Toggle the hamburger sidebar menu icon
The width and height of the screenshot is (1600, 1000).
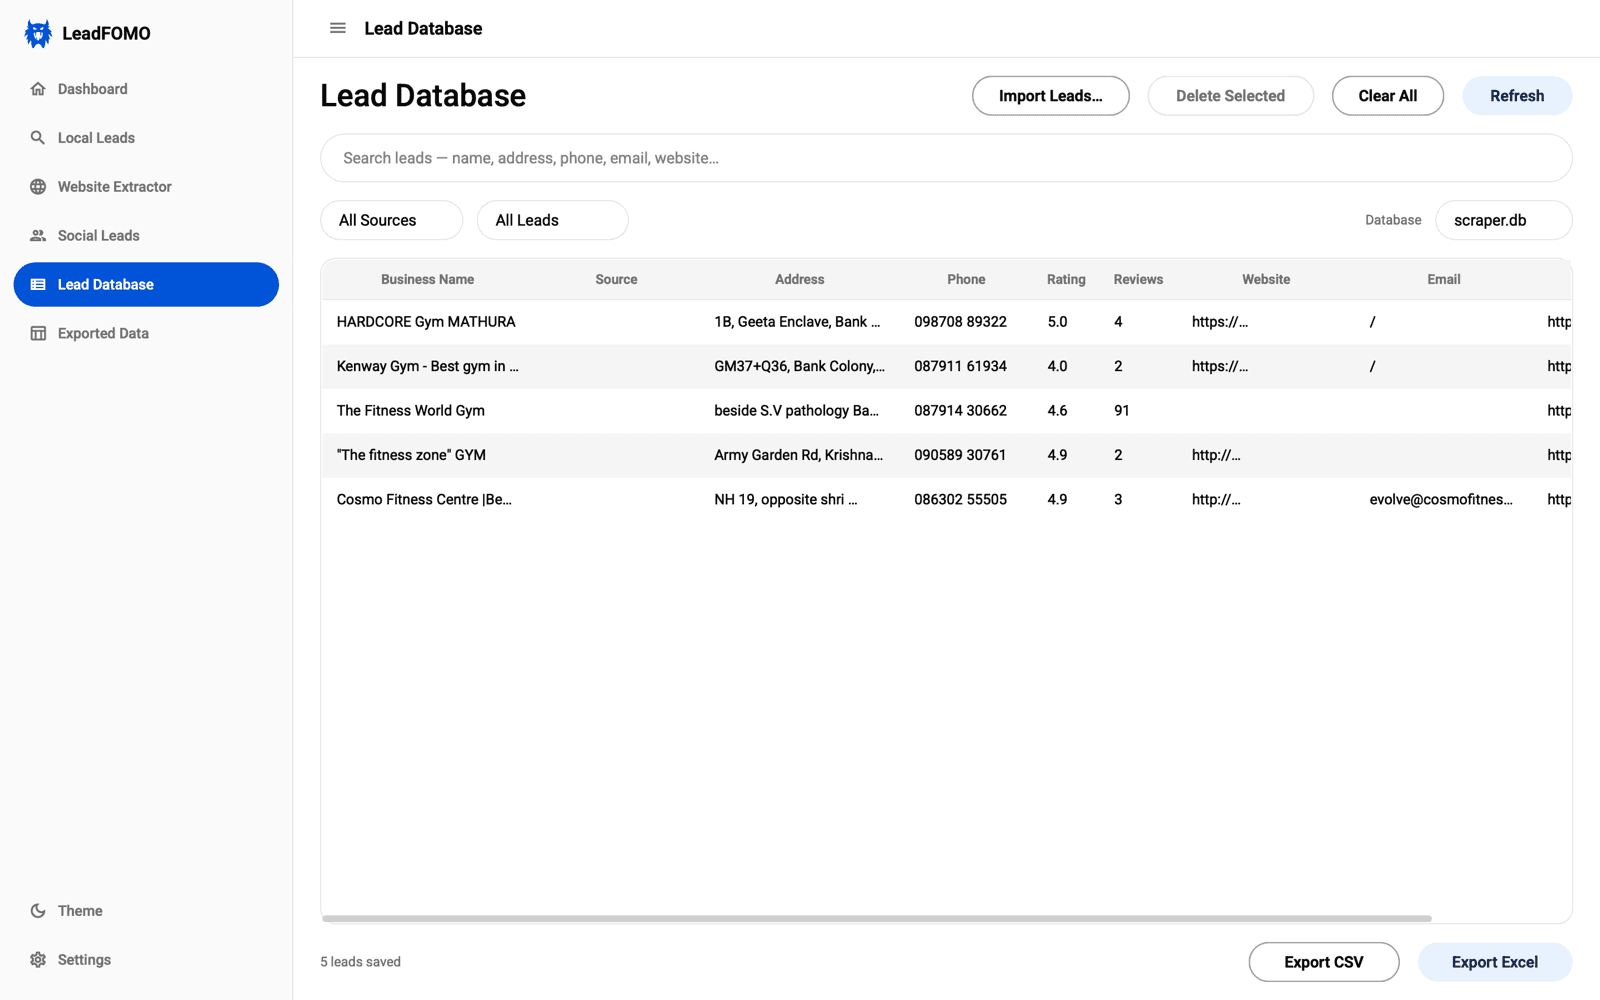pos(338,28)
